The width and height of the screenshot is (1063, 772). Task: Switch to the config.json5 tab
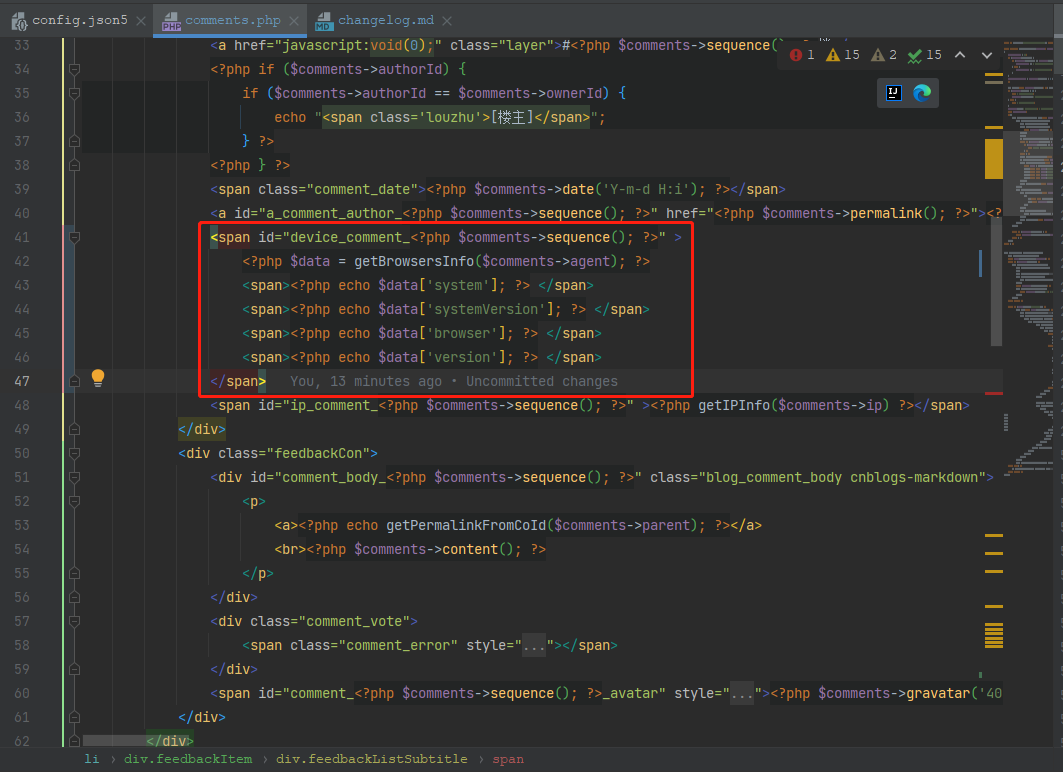pos(79,20)
